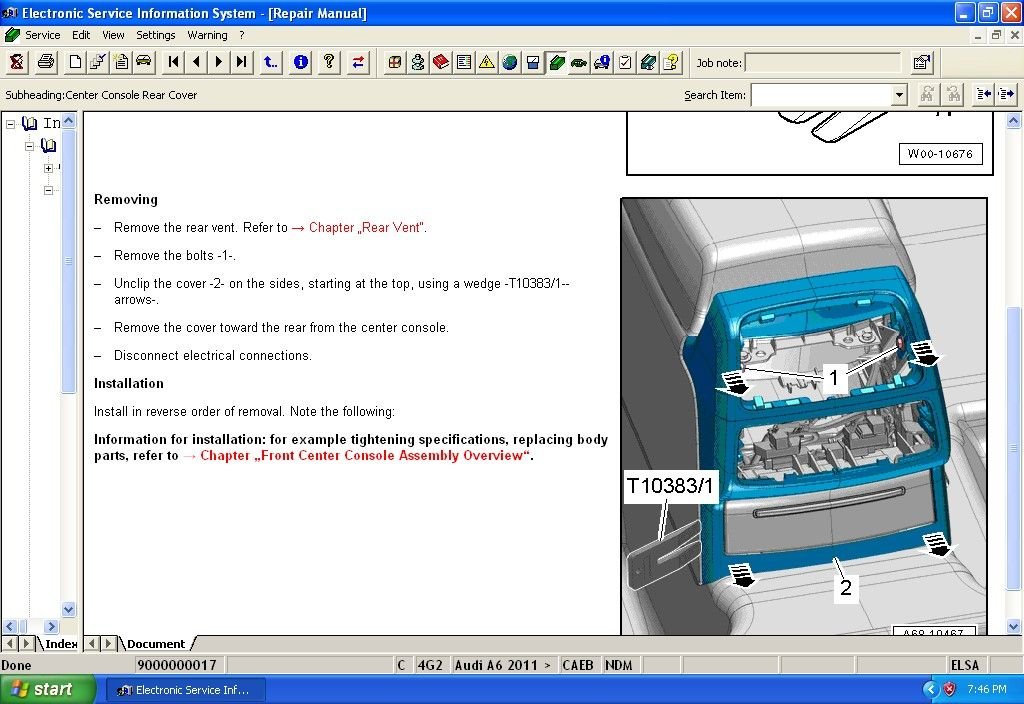Collapse the minus tree node in sidebar
This screenshot has width=1024, height=704.
pos(48,190)
